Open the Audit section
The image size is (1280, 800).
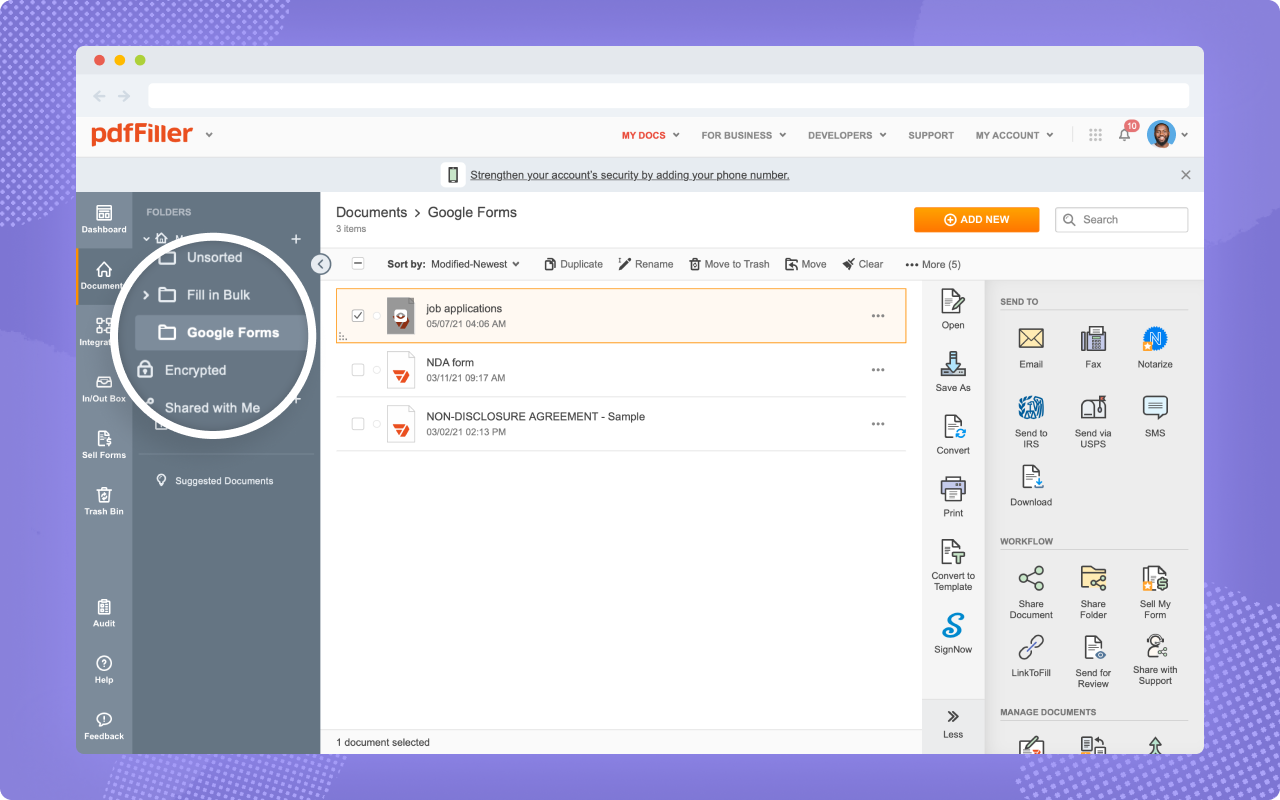[104, 613]
